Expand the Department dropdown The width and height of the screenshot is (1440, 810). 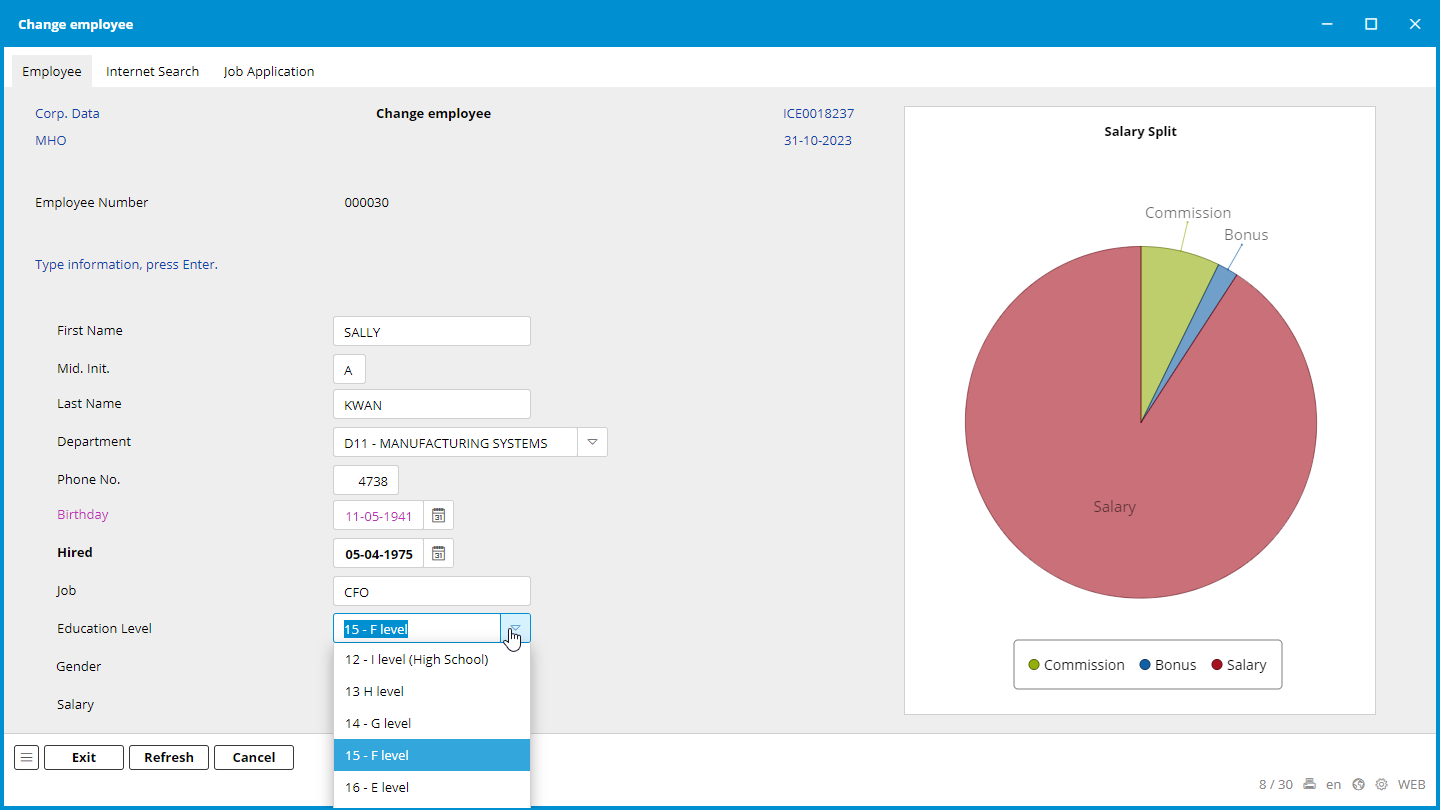tap(592, 442)
